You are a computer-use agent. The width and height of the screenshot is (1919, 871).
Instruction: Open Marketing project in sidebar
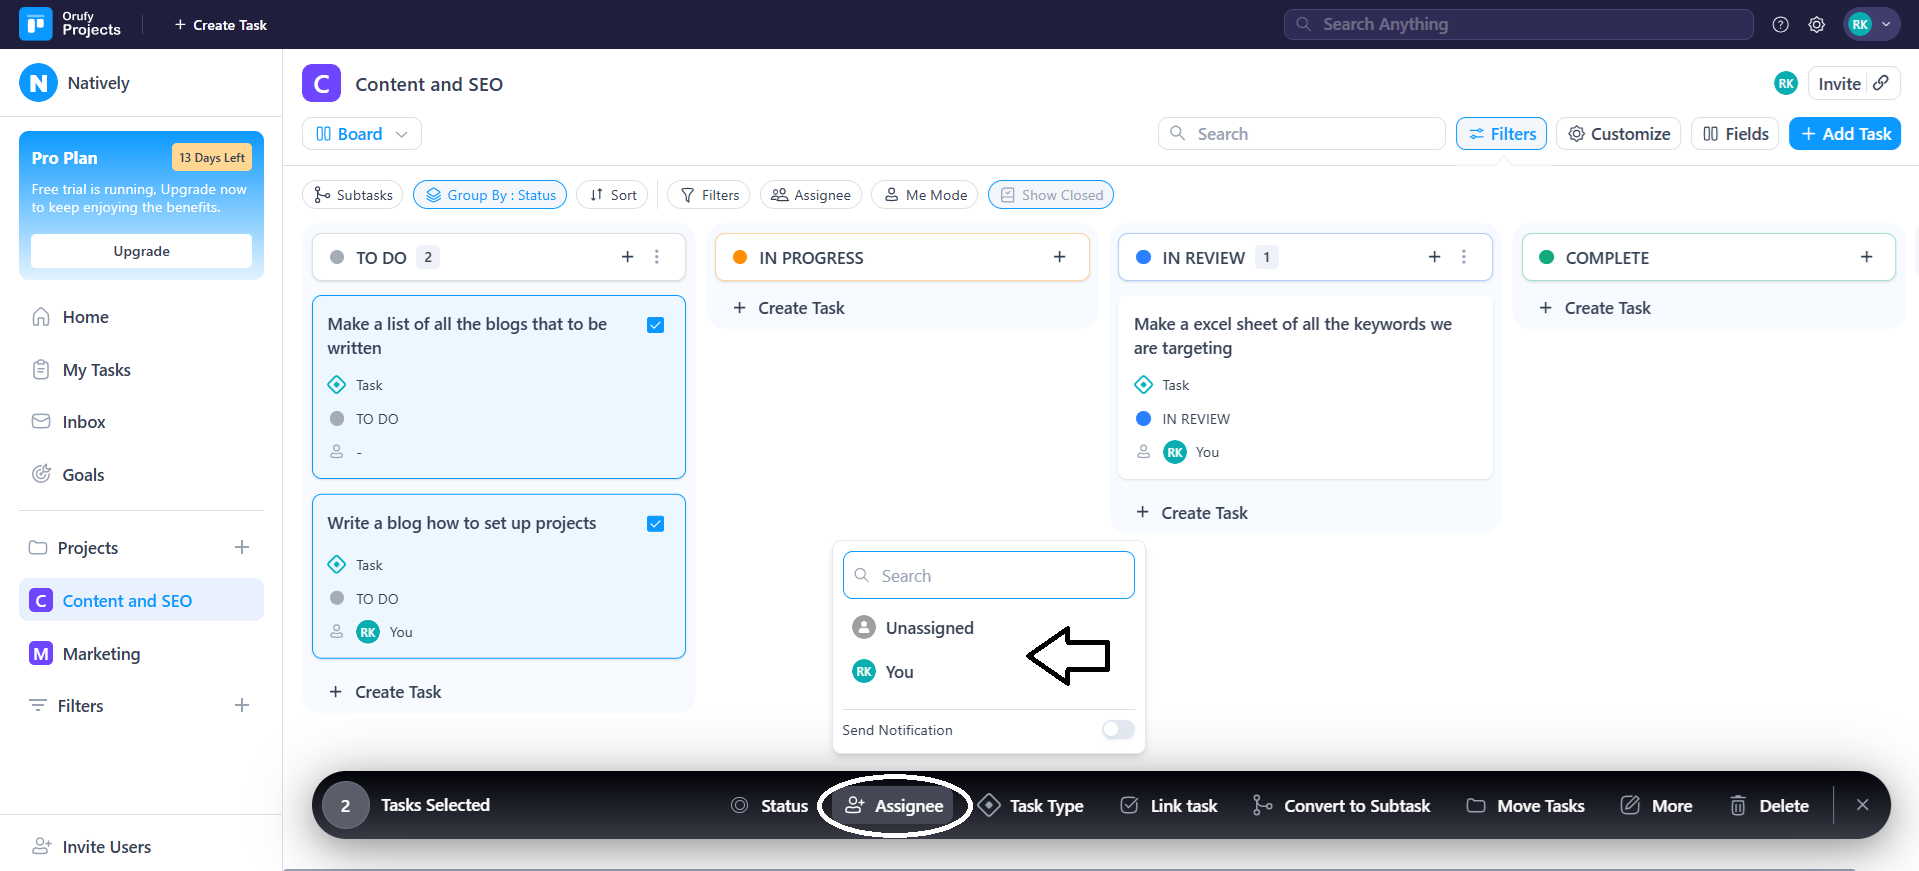[101, 654]
